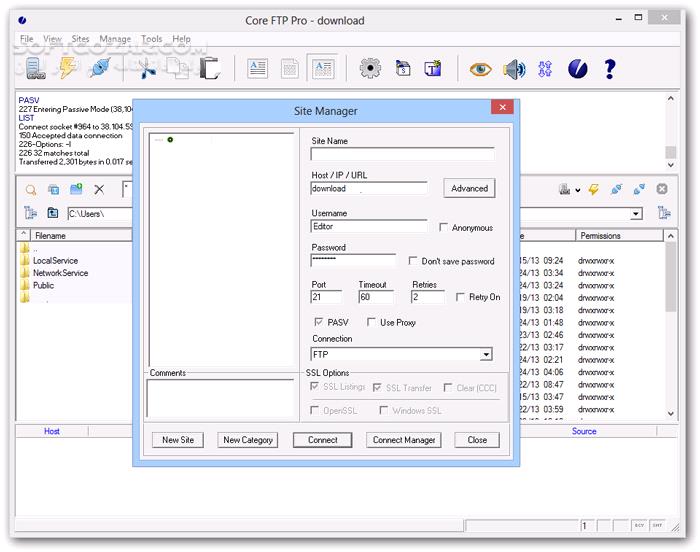The height and width of the screenshot is (552, 700).
Task: Click the transfer arrows icon
Action: click(545, 69)
